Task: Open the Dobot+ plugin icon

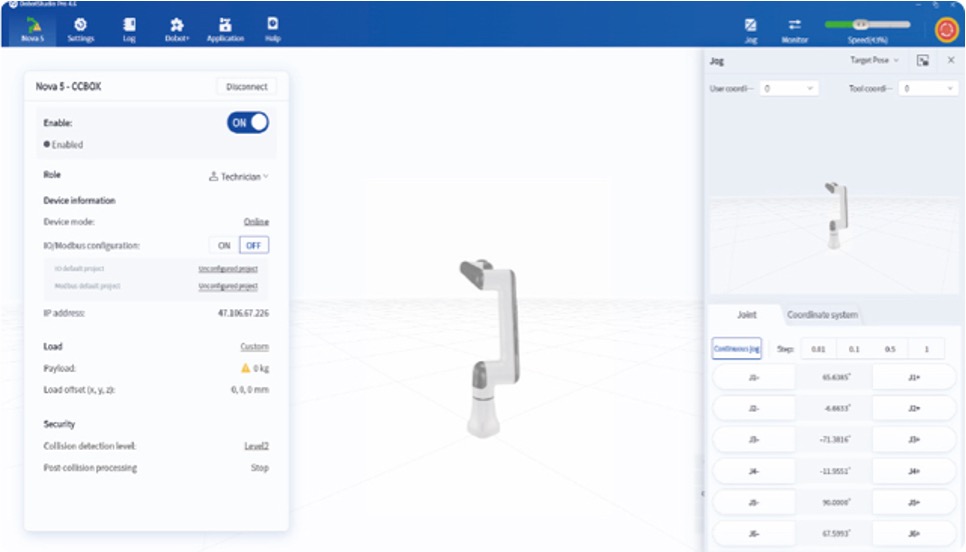Action: [176, 25]
